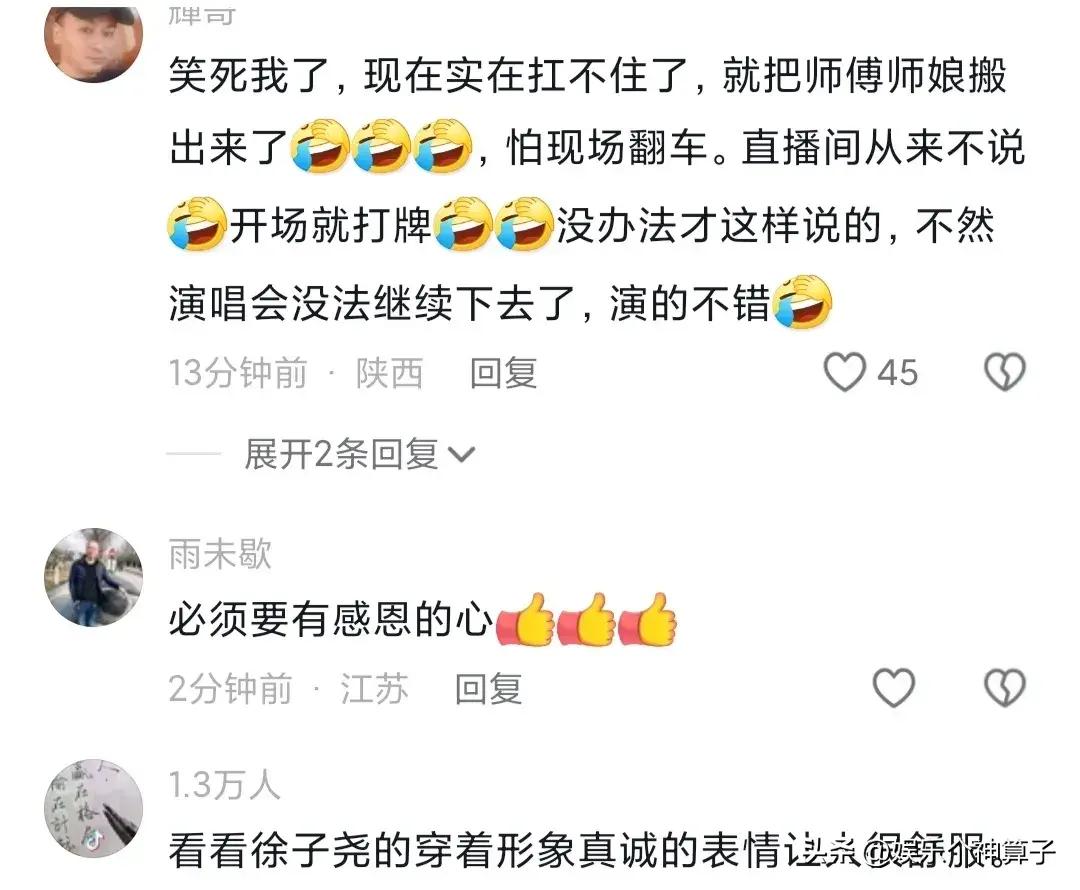
Task: Like the comment with 45 likes
Action: [x=844, y=372]
